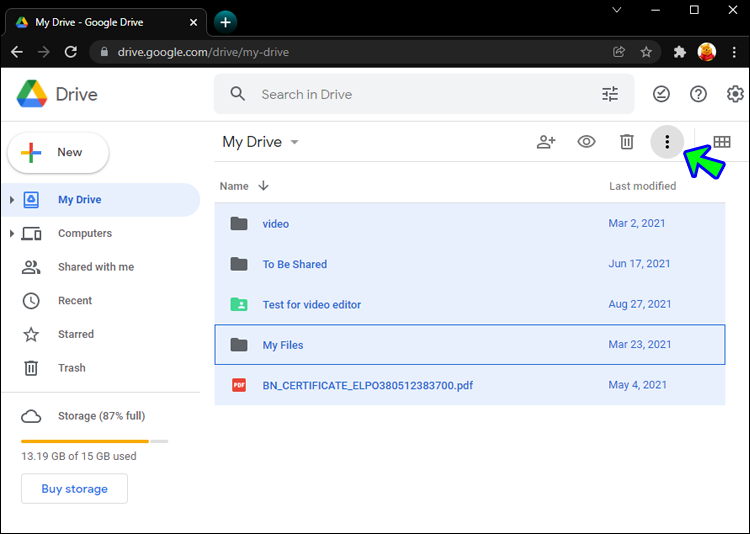
Task: Open the More actions three-dot menu
Action: [667, 142]
